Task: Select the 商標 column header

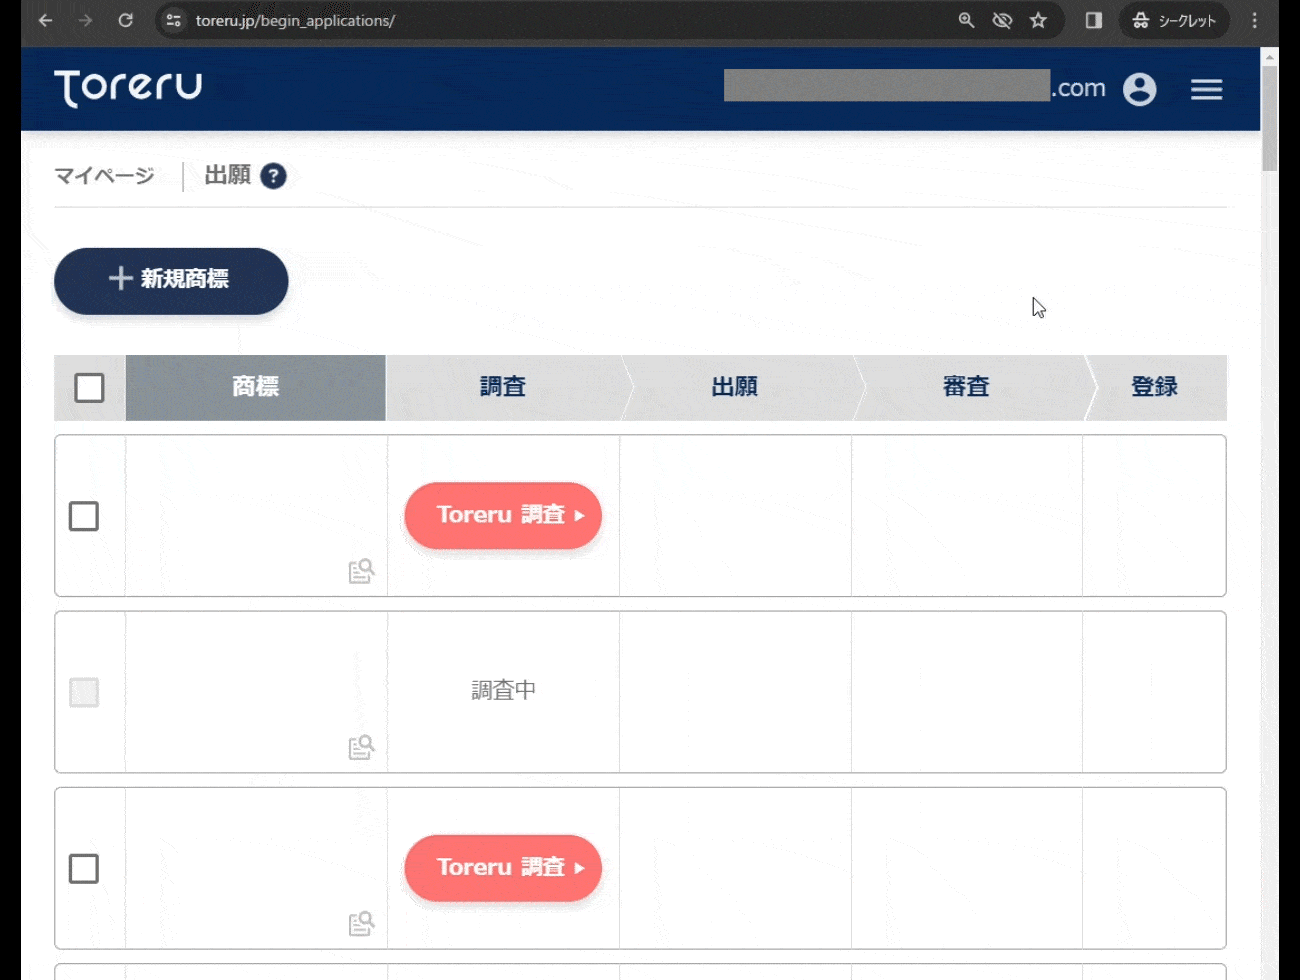Action: [256, 387]
